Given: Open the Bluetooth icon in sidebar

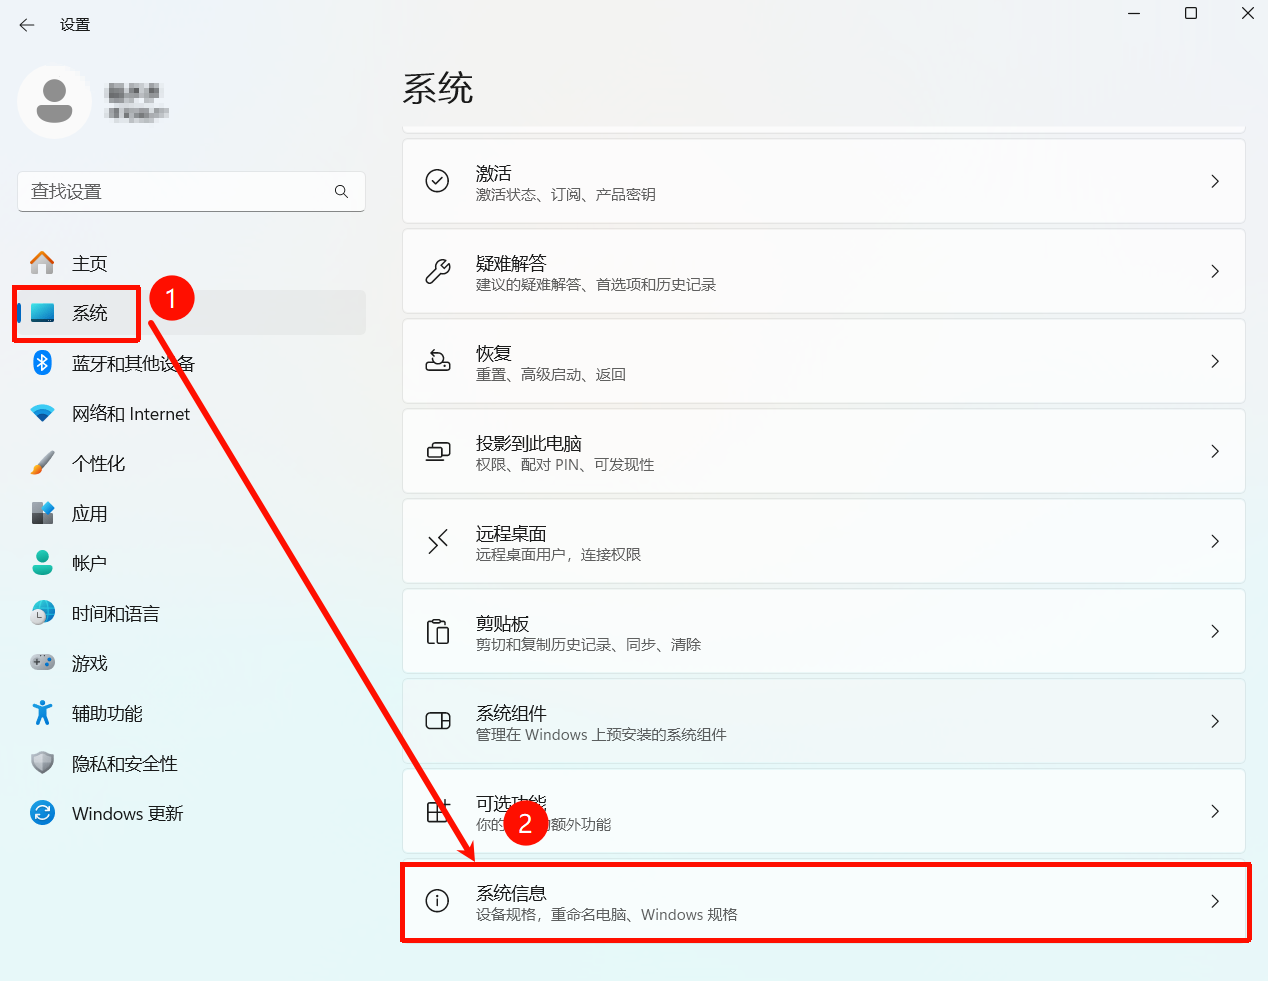Looking at the screenshot, I should coord(42,363).
